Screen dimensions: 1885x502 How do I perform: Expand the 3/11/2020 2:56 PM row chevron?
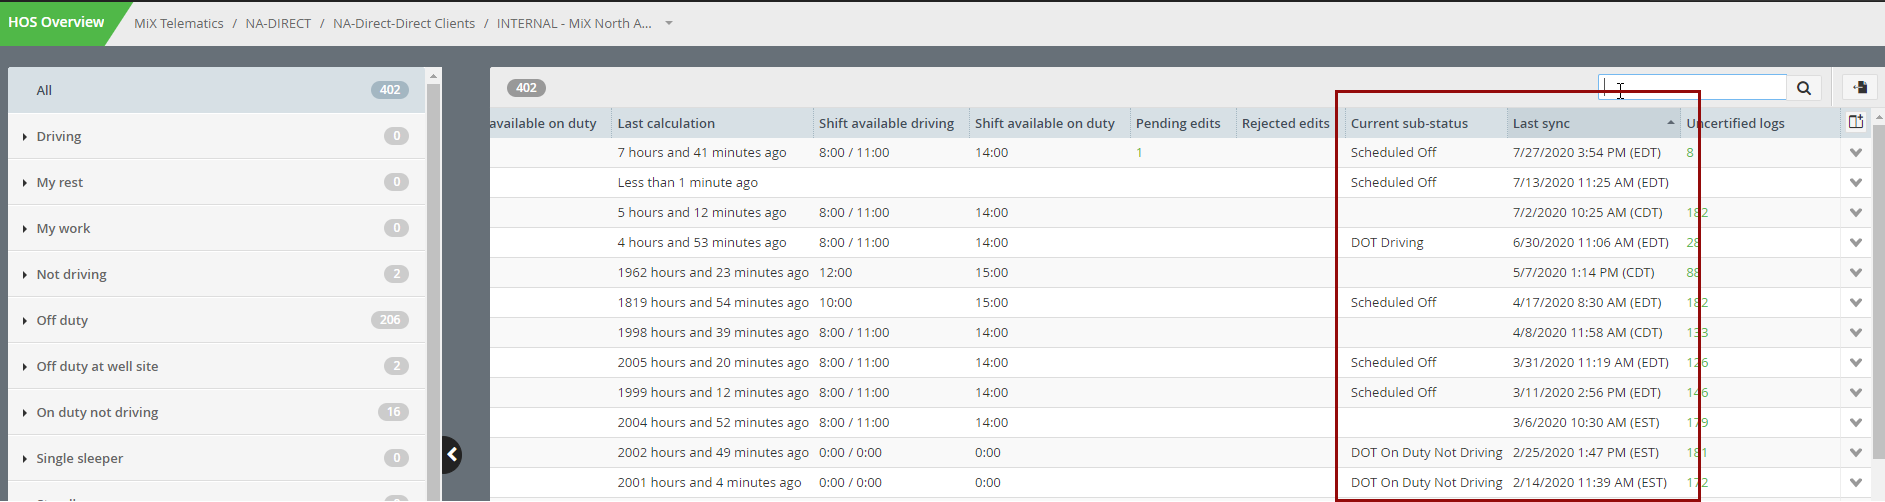pyautogui.click(x=1856, y=393)
